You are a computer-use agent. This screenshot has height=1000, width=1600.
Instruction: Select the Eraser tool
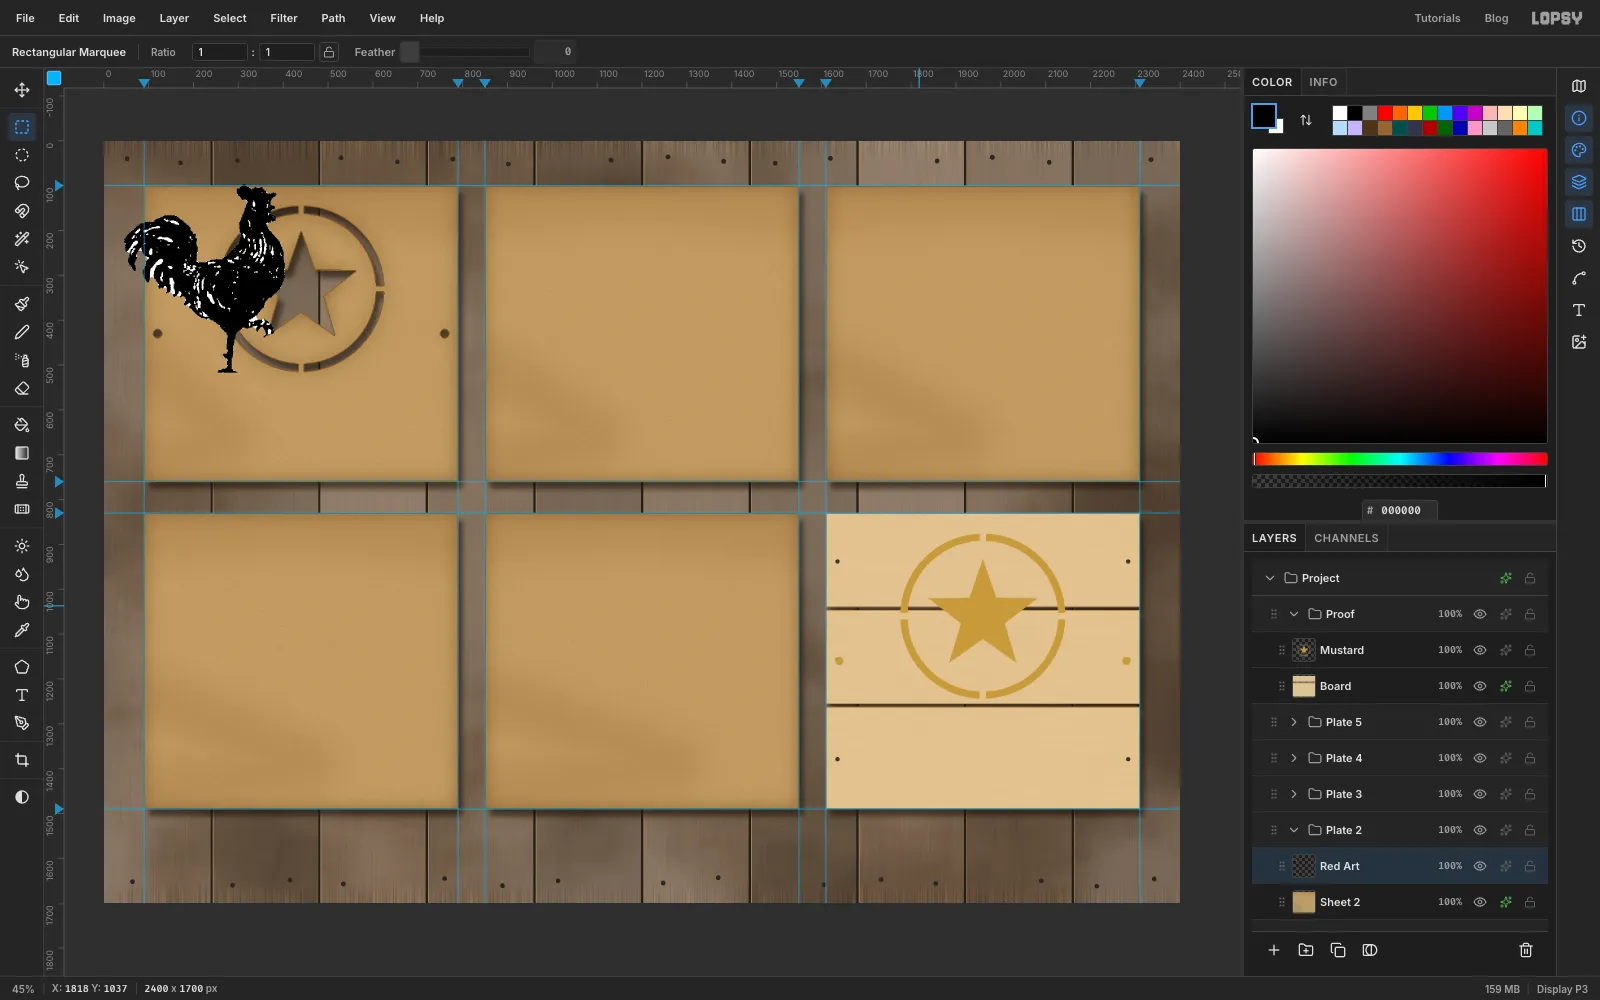pyautogui.click(x=22, y=388)
